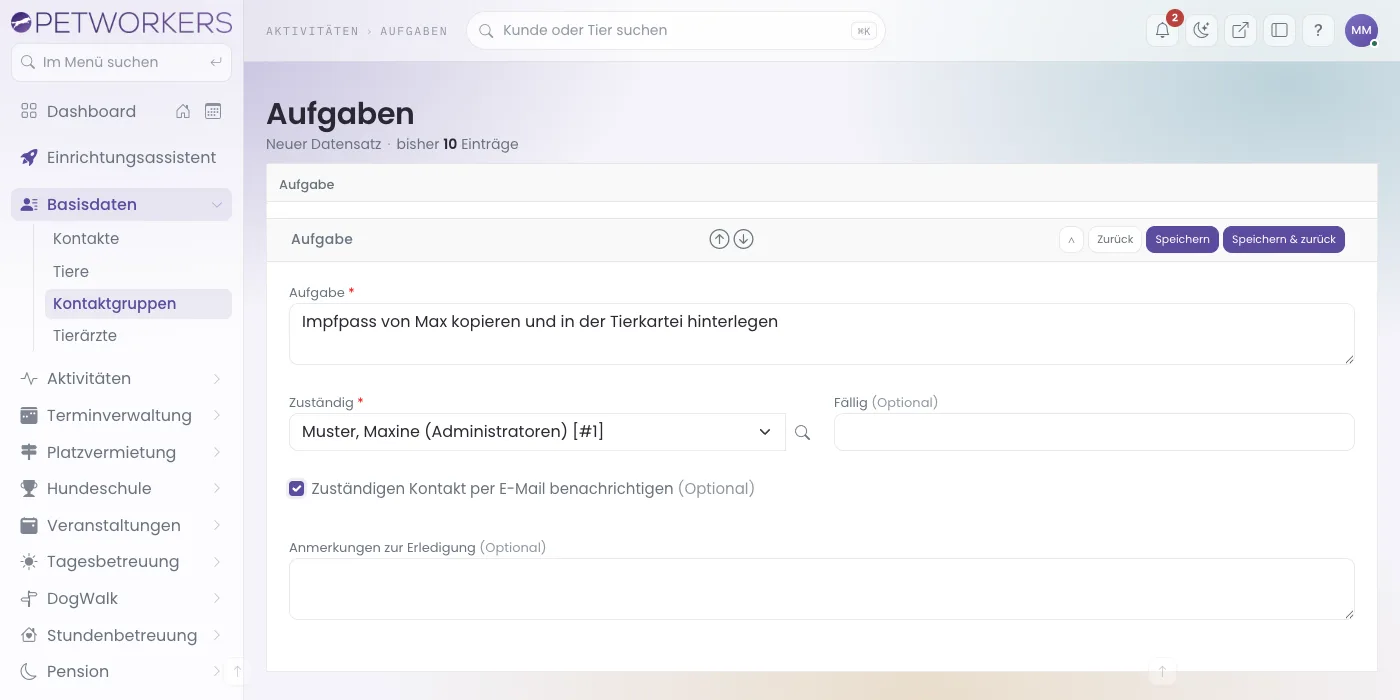Open the help question mark
The height and width of the screenshot is (700, 1400).
(x=1318, y=30)
